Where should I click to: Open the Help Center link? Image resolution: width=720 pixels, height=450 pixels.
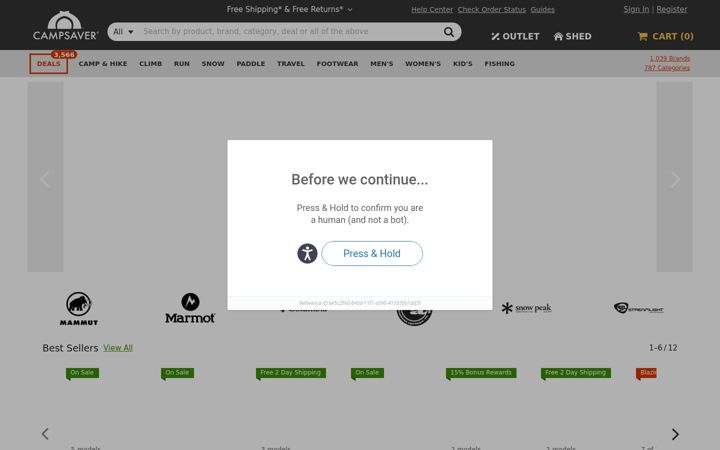point(432,10)
